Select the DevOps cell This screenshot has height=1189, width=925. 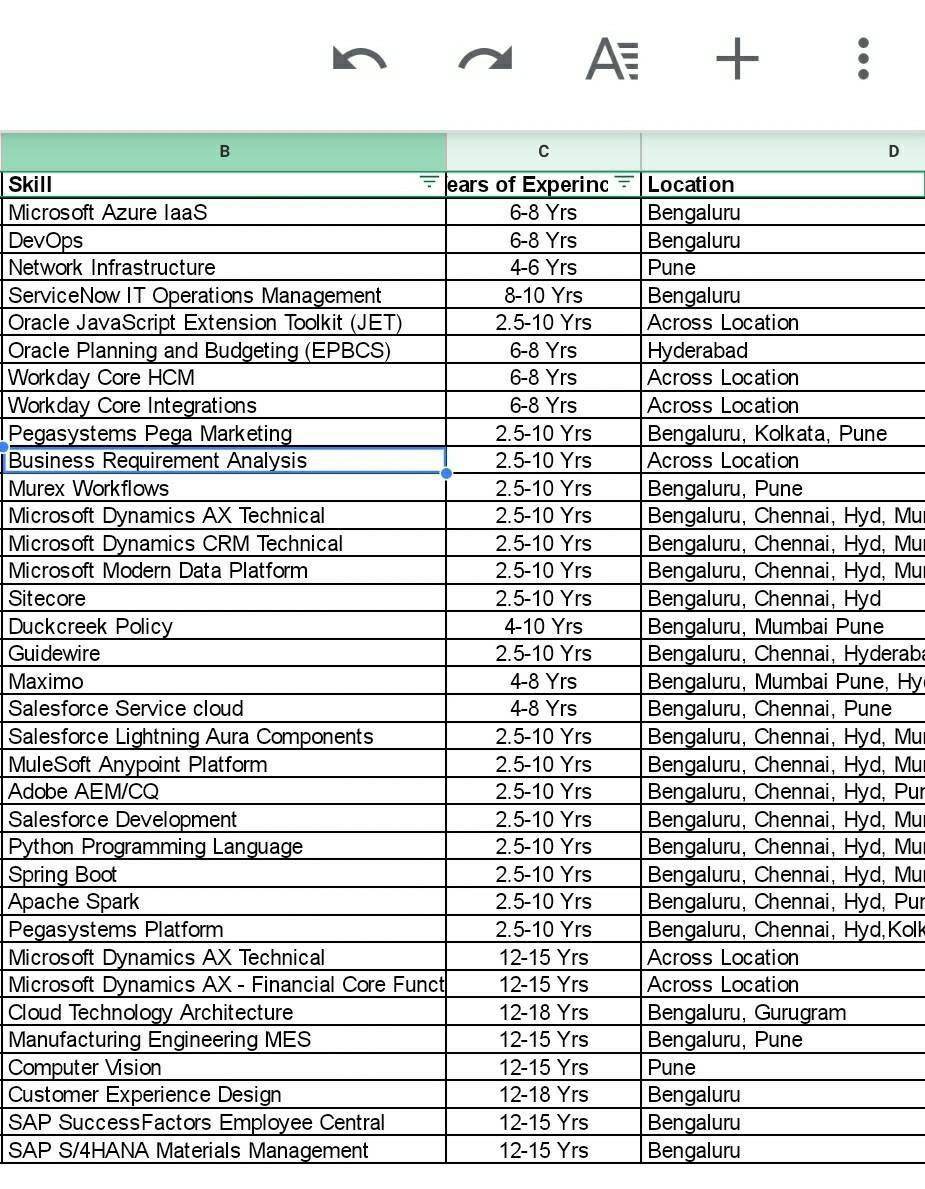[x=224, y=240]
